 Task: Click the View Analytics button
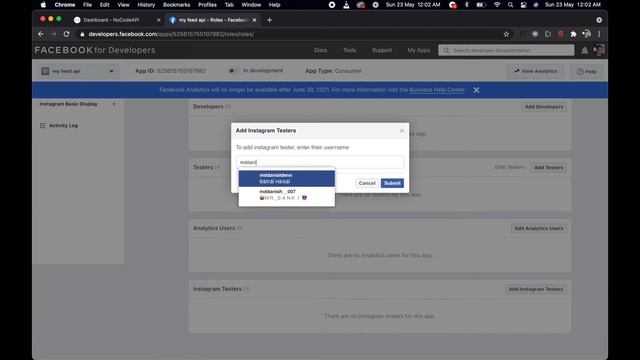tap(535, 71)
